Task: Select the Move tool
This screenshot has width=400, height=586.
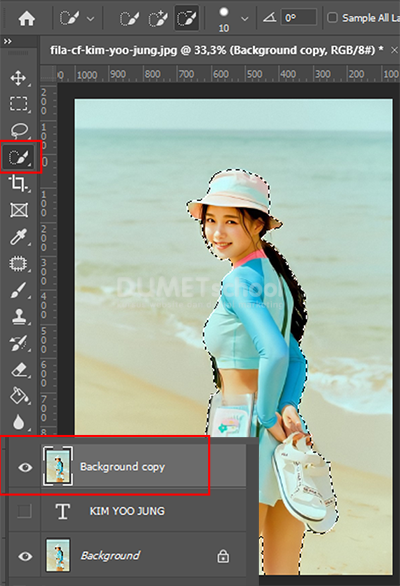Action: point(18,78)
